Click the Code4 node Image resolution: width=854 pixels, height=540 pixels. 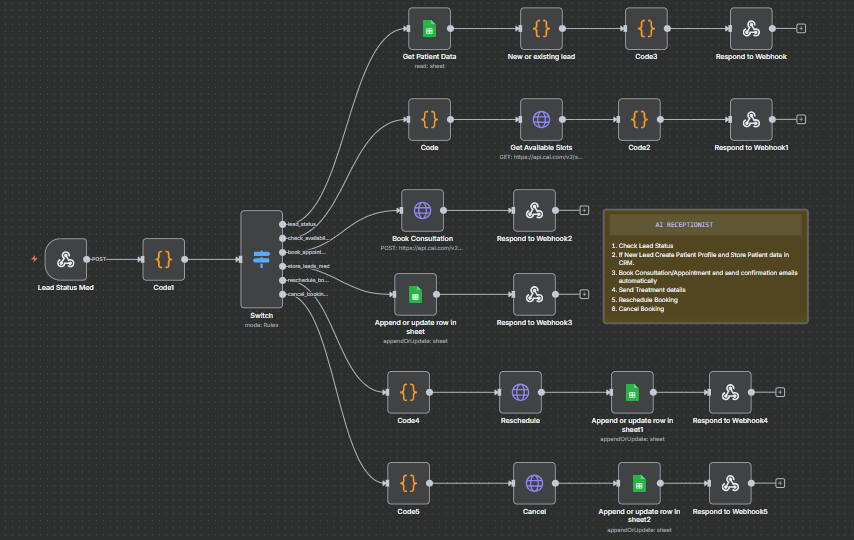point(408,392)
